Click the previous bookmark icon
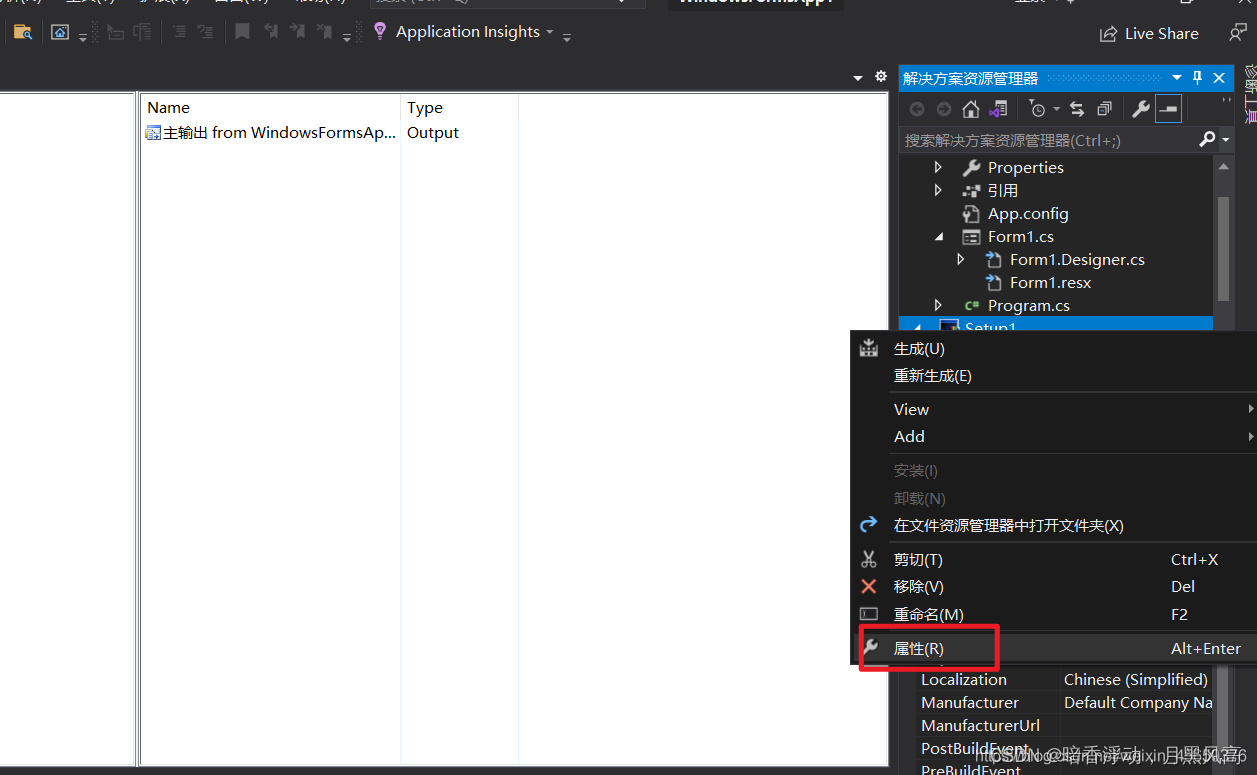Image resolution: width=1257 pixels, height=775 pixels. click(x=271, y=32)
